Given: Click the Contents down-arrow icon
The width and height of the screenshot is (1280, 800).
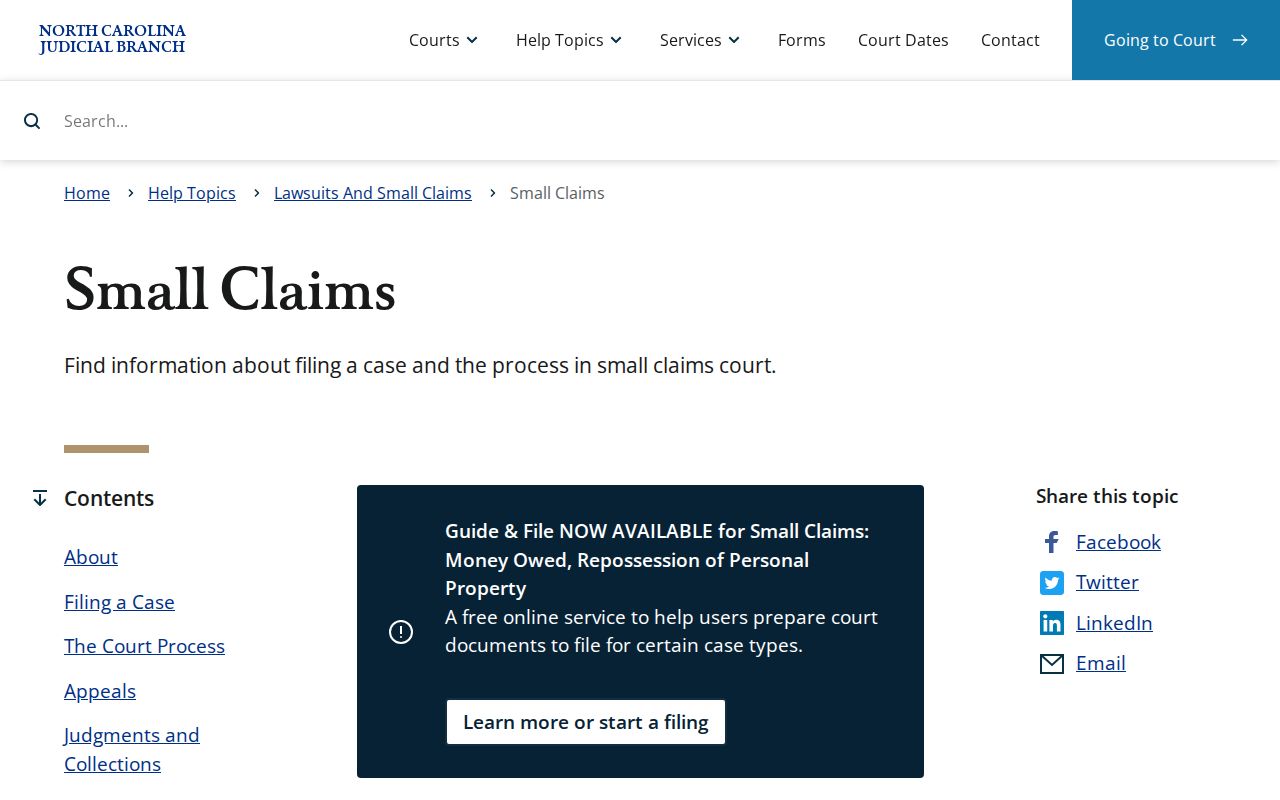Looking at the screenshot, I should point(40,498).
